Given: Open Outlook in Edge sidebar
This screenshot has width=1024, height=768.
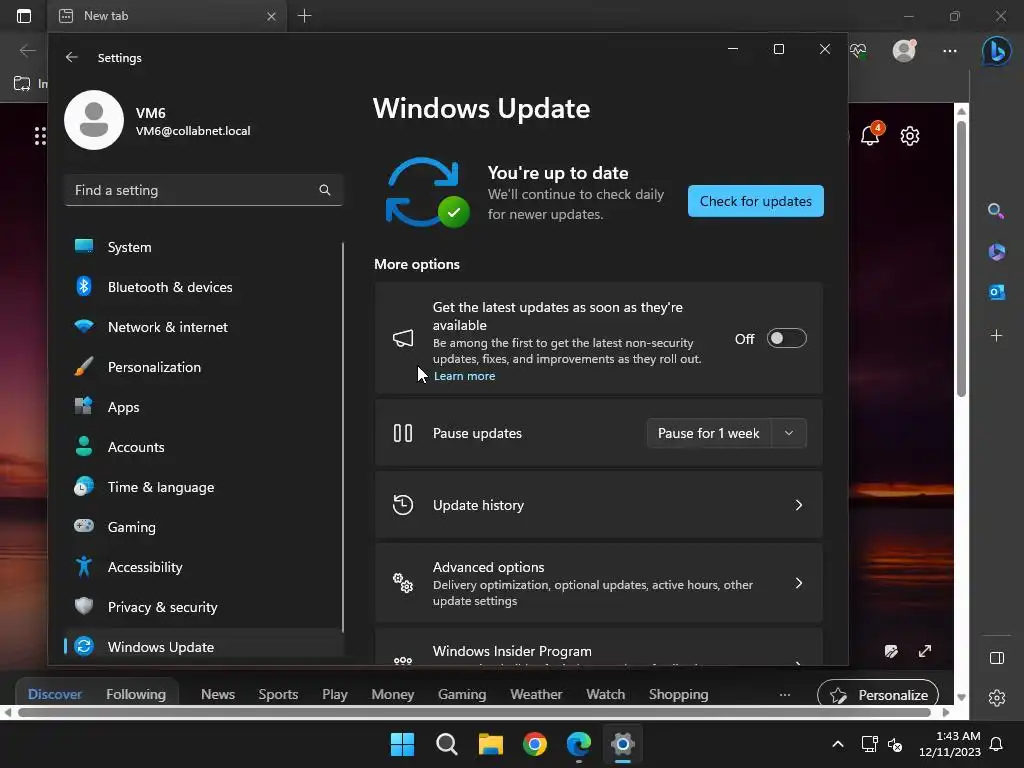Looking at the screenshot, I should 997,292.
